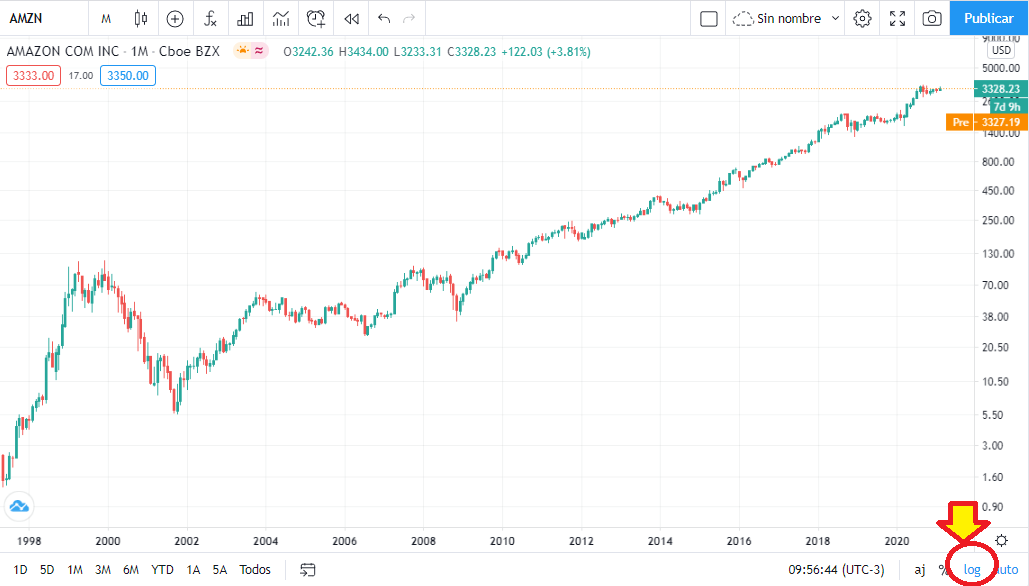
Task: Select the 5A time range
Action: tap(220, 570)
